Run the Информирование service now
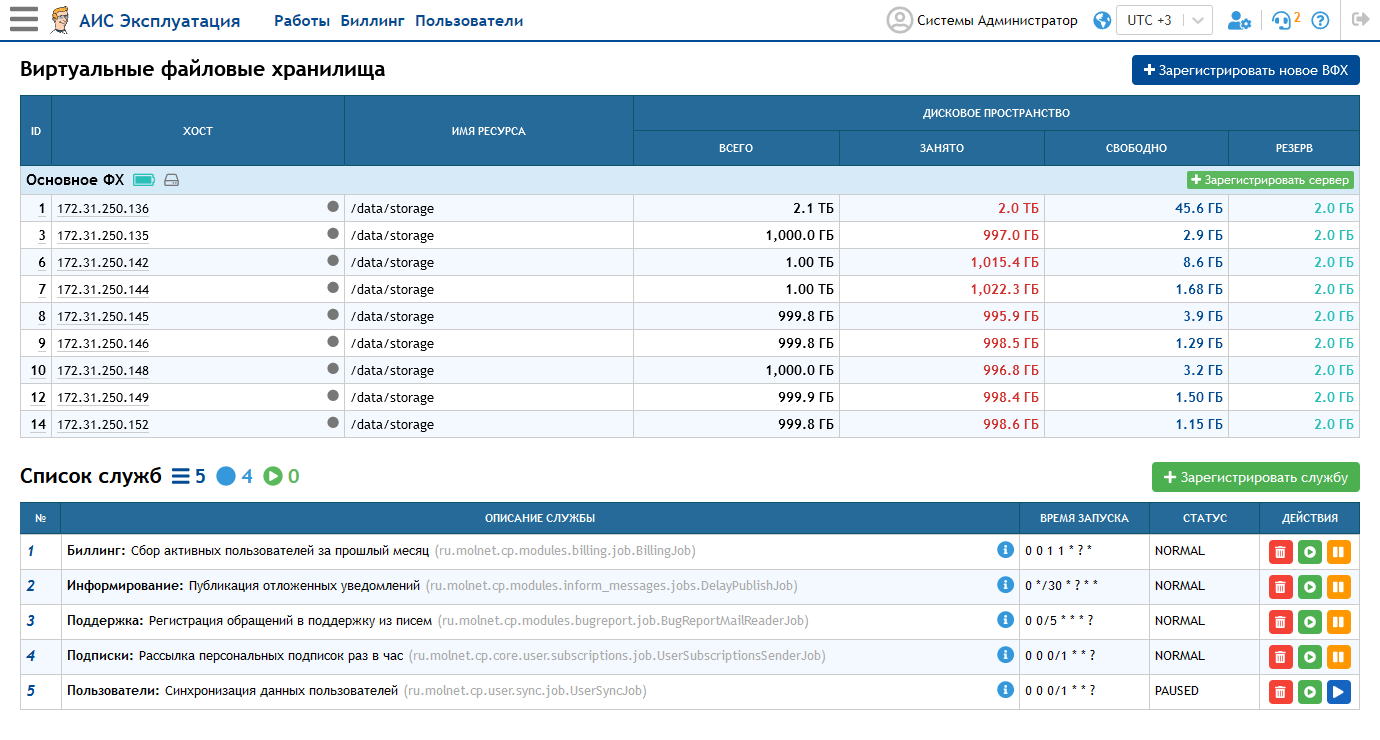This screenshot has width=1380, height=740. (x=1309, y=586)
